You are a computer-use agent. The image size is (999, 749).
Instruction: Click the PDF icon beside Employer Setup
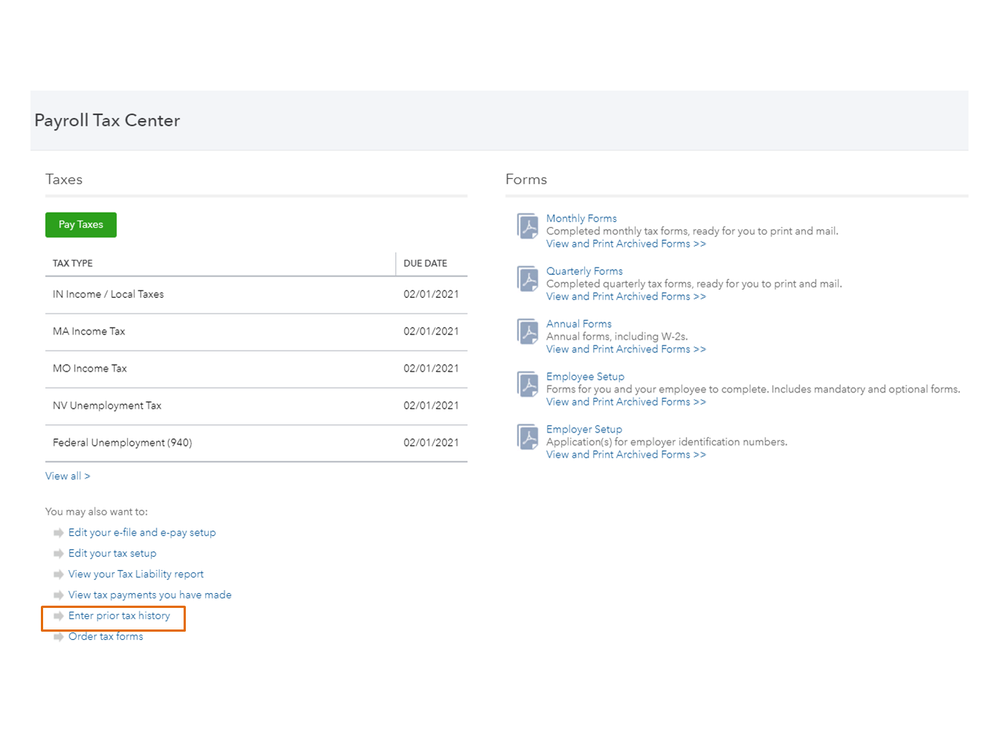pos(527,437)
